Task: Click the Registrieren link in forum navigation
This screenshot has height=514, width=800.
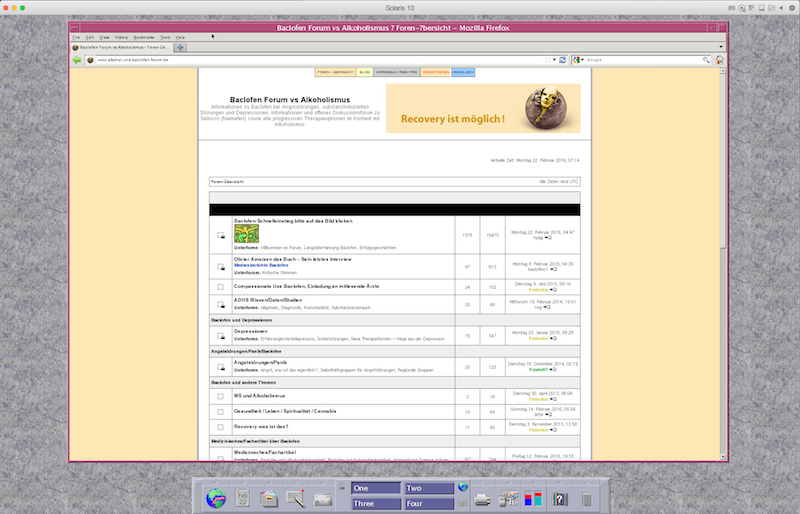Action: [435, 72]
